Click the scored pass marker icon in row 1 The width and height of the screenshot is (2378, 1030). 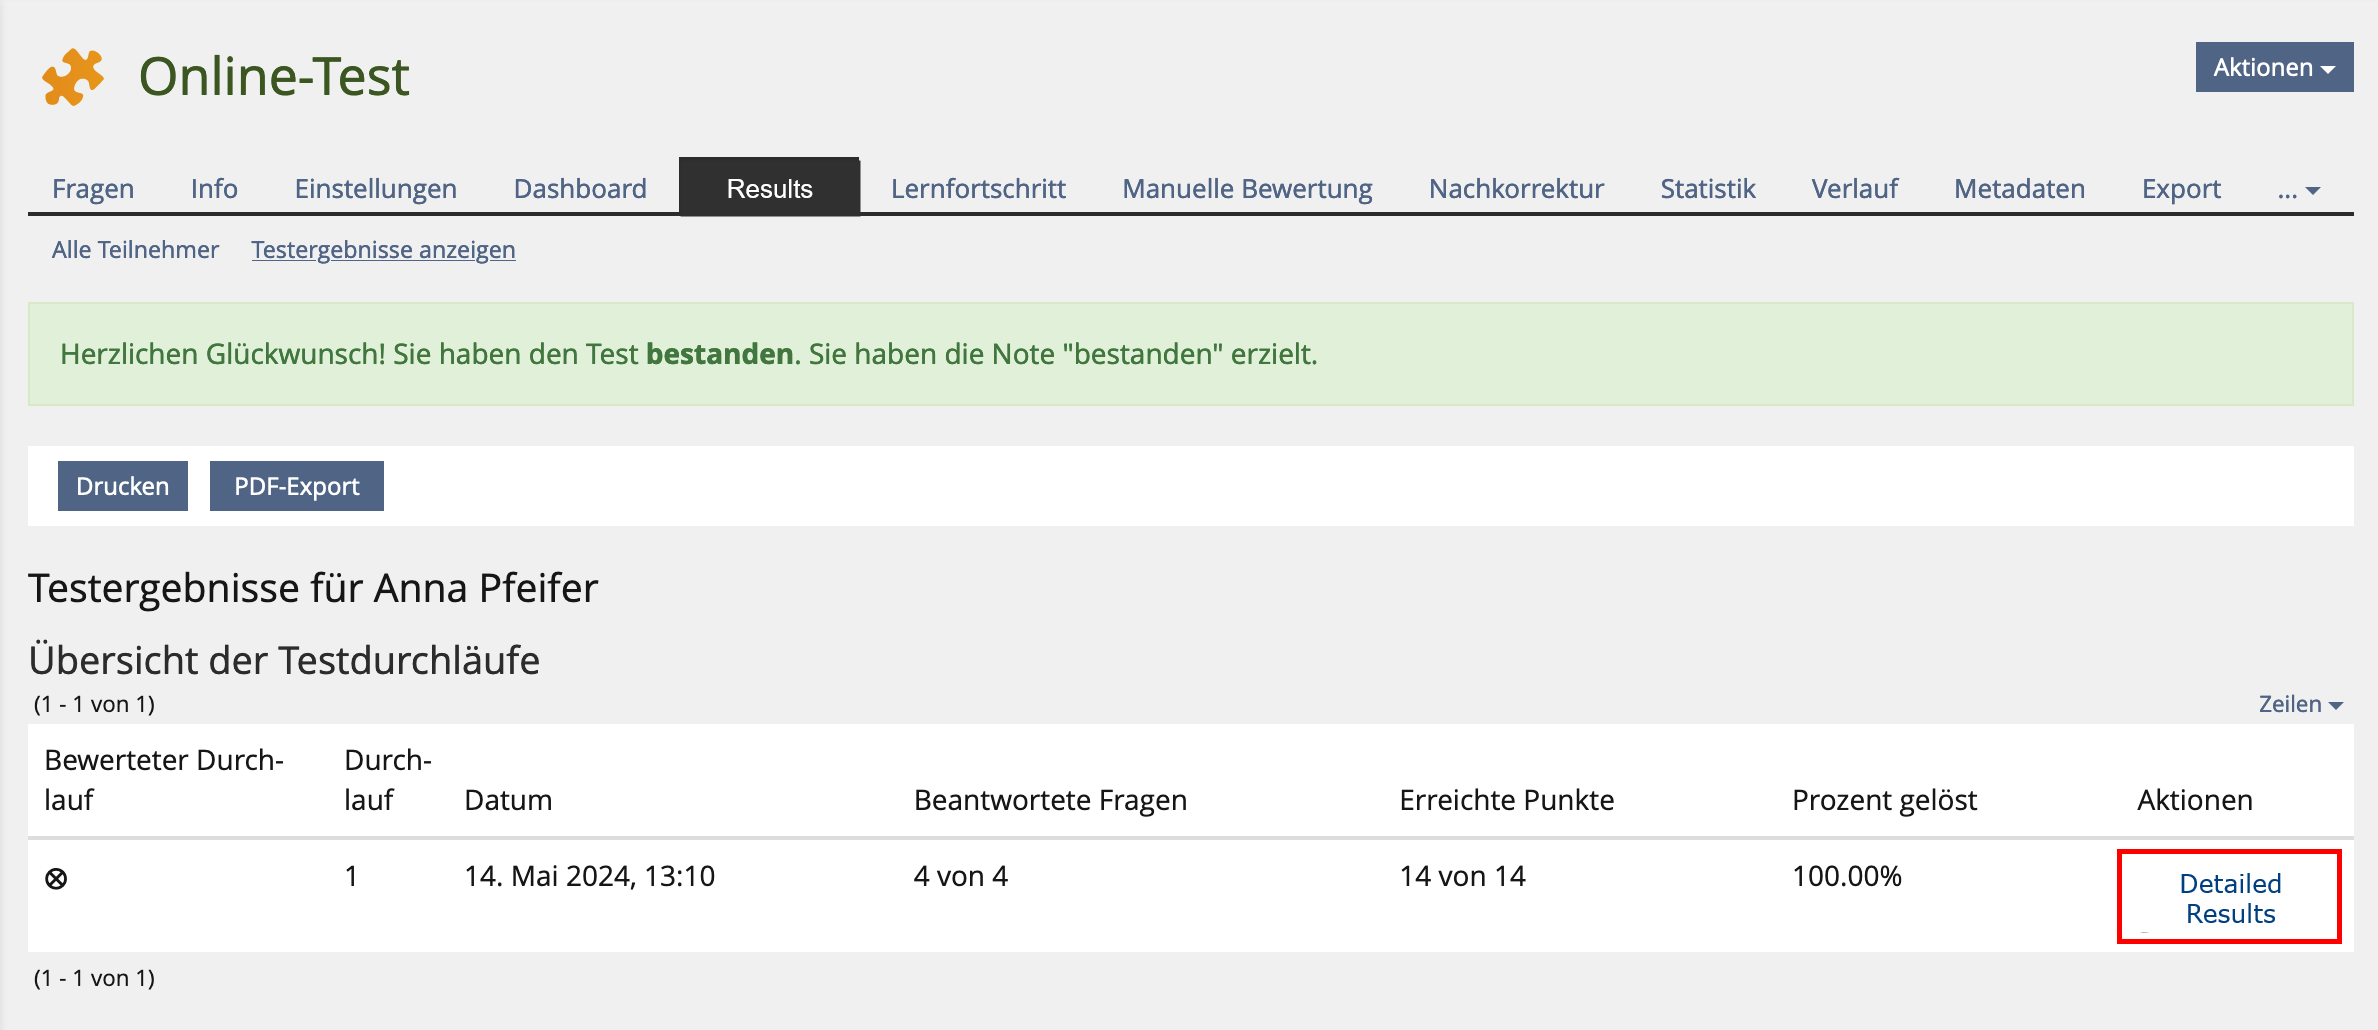[x=56, y=879]
